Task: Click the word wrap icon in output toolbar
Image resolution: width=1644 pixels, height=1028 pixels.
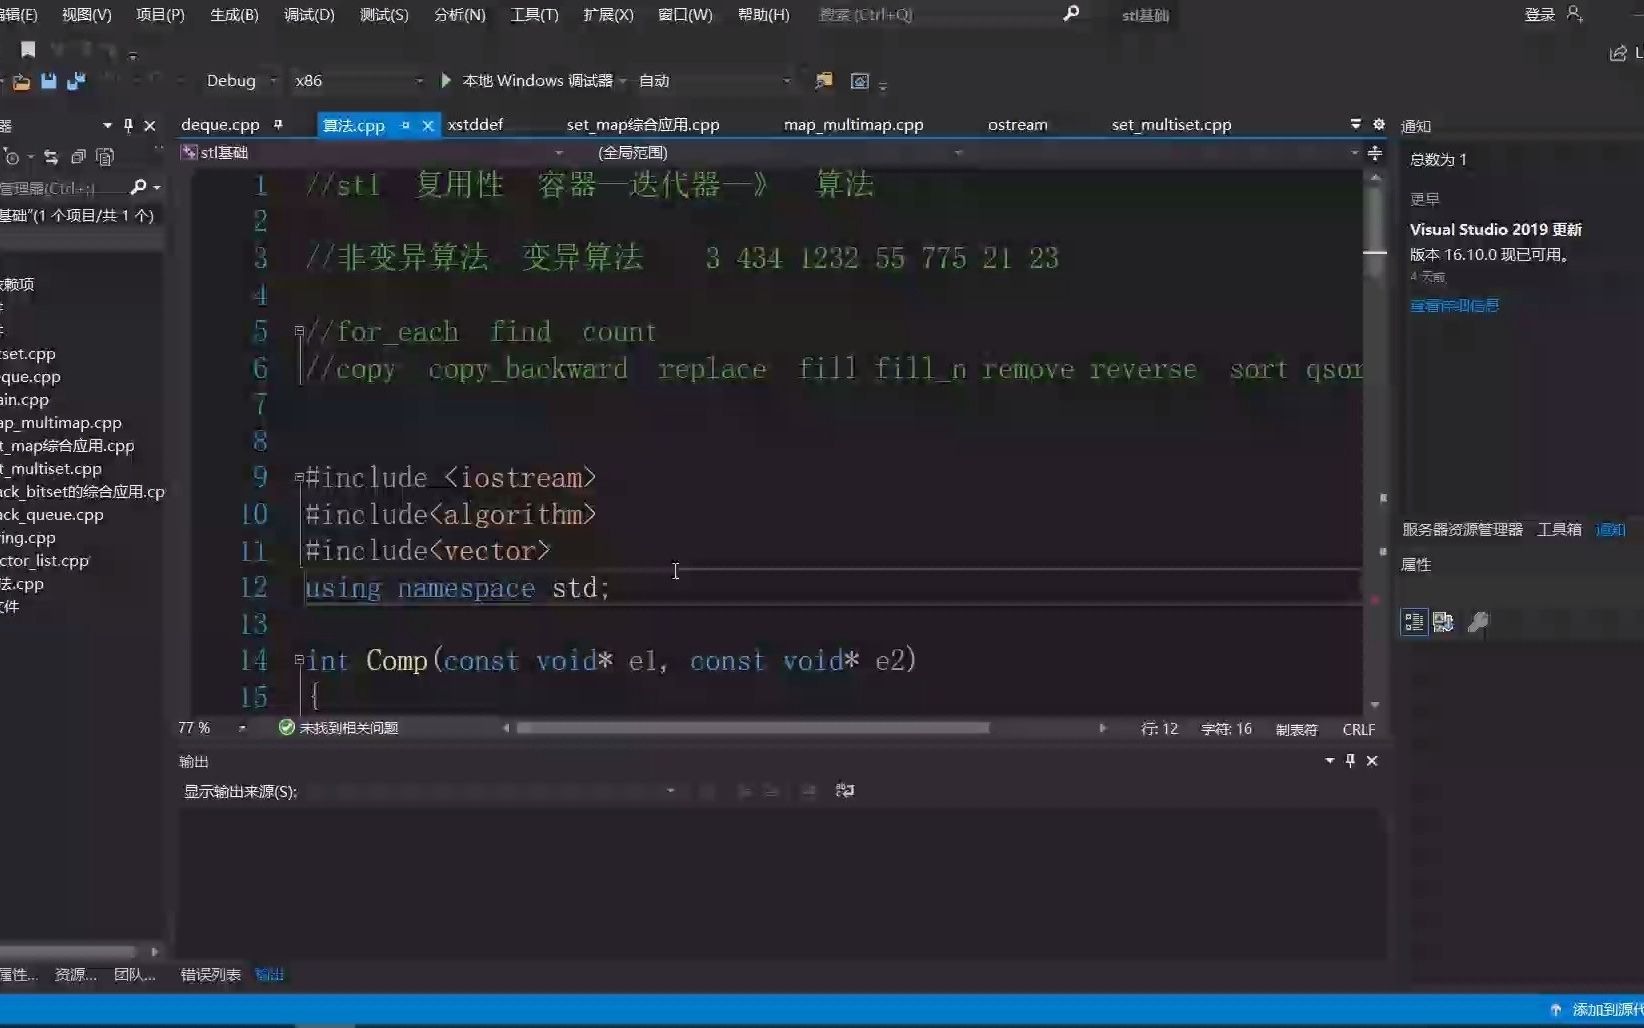Action: [845, 790]
